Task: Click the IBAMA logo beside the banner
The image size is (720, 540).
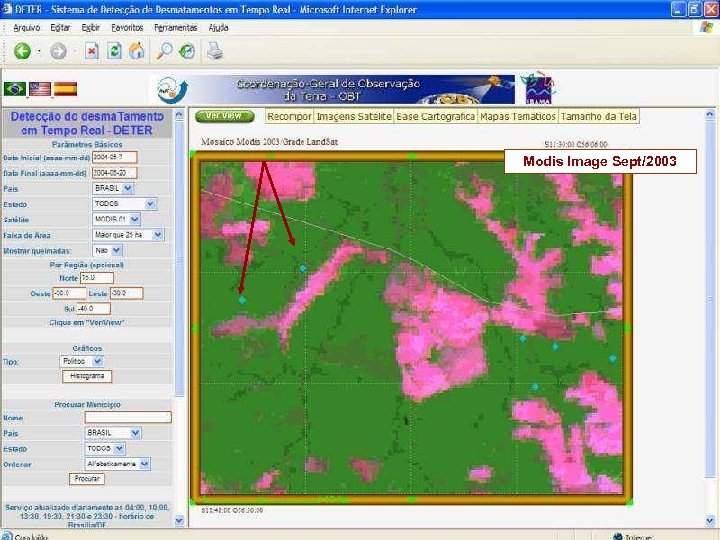Action: [x=539, y=88]
